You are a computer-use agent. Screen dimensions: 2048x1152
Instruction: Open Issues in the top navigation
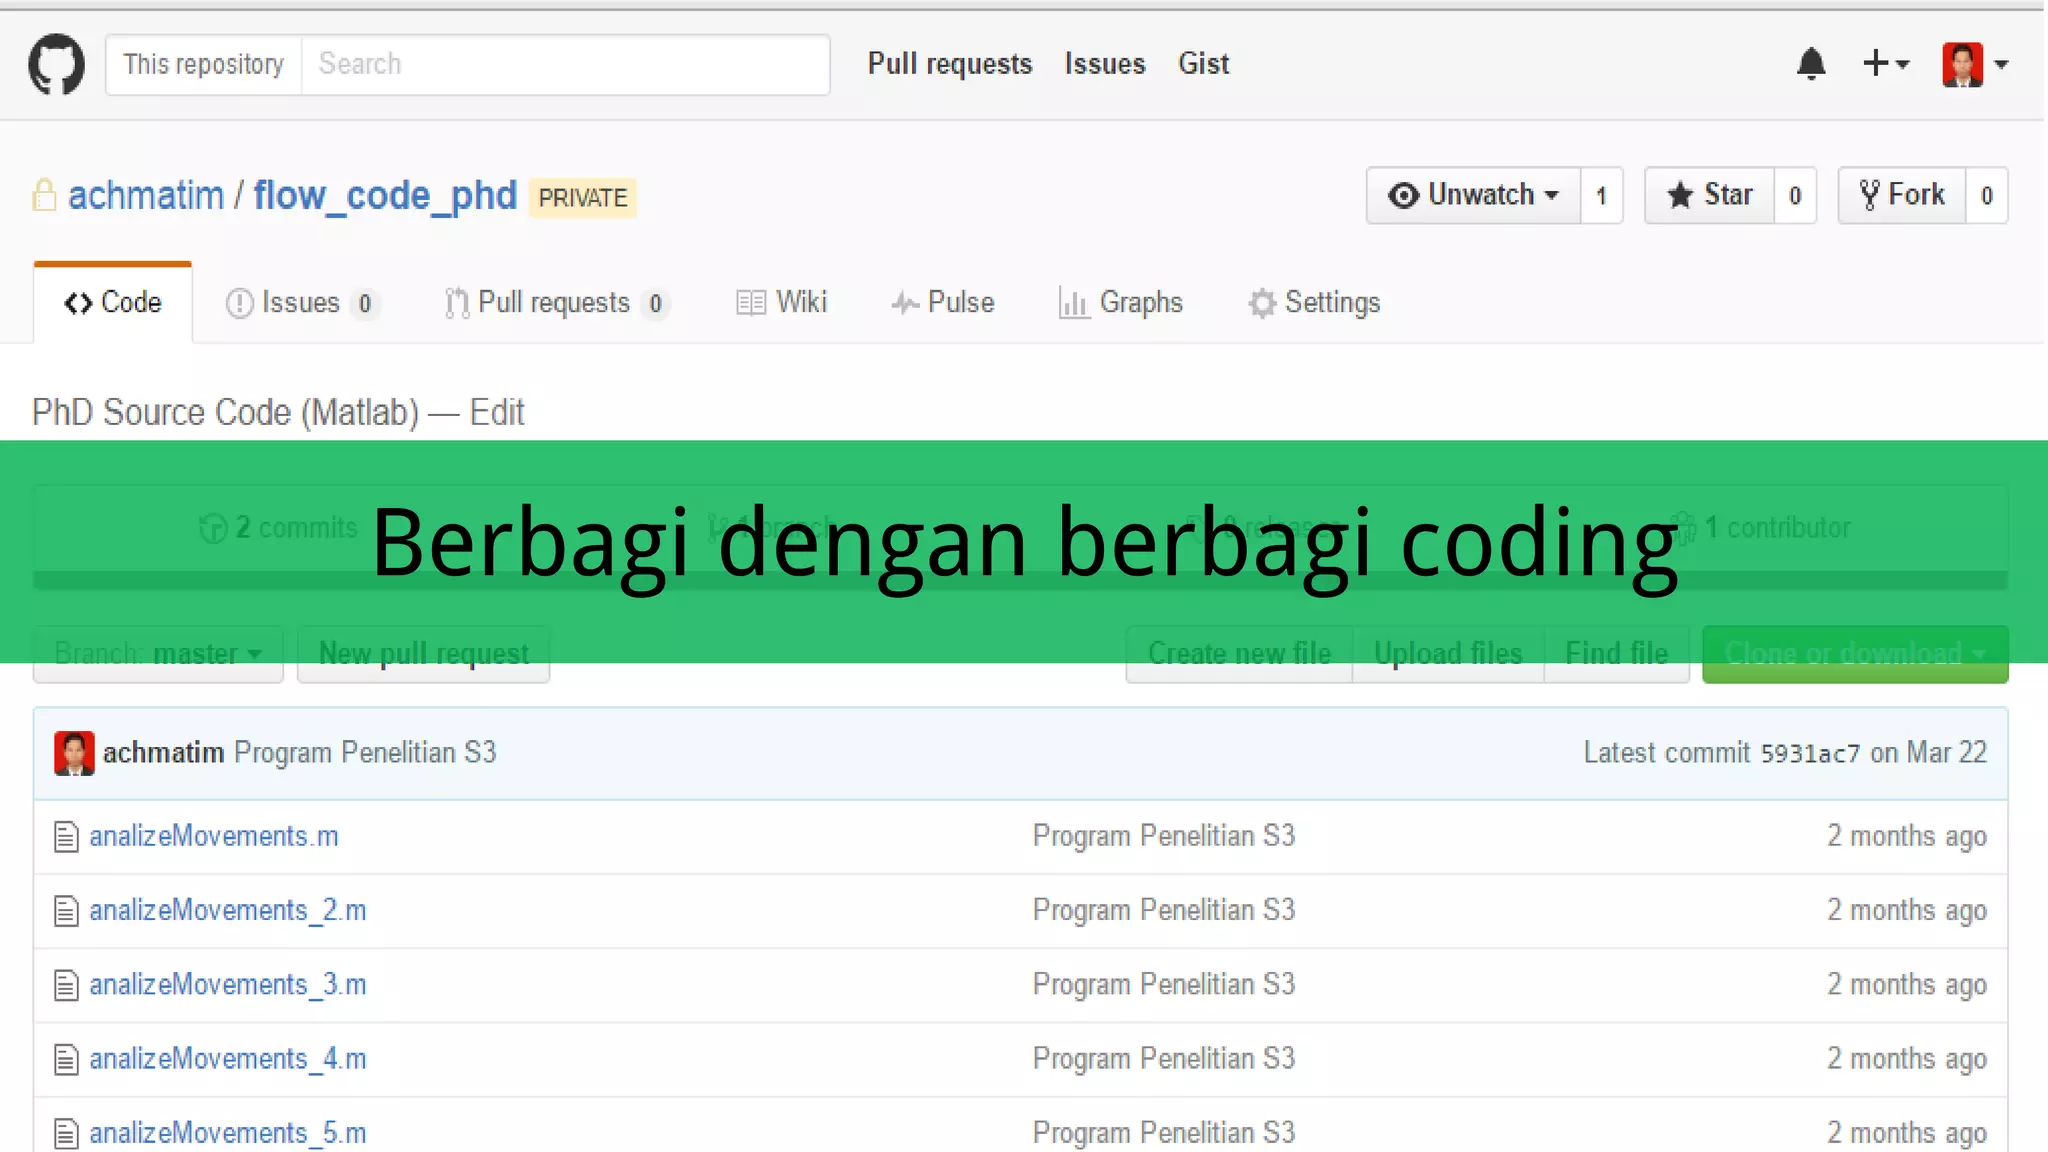coord(1104,64)
